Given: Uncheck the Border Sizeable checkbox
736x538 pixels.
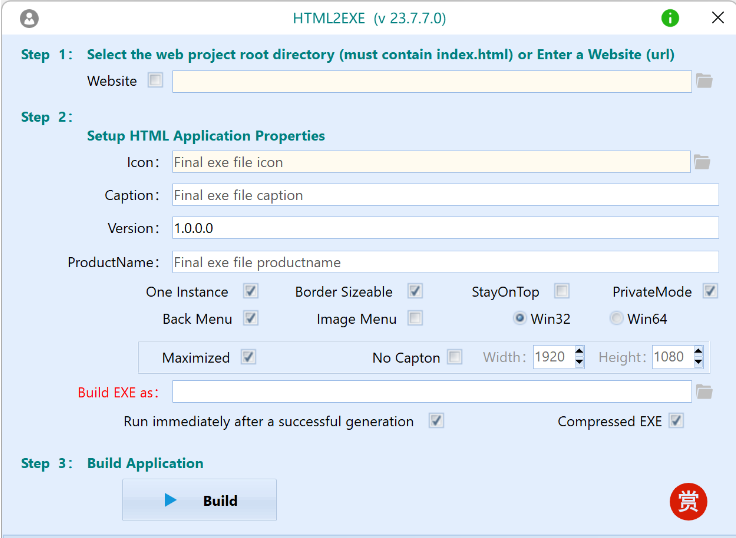Looking at the screenshot, I should click(415, 291).
